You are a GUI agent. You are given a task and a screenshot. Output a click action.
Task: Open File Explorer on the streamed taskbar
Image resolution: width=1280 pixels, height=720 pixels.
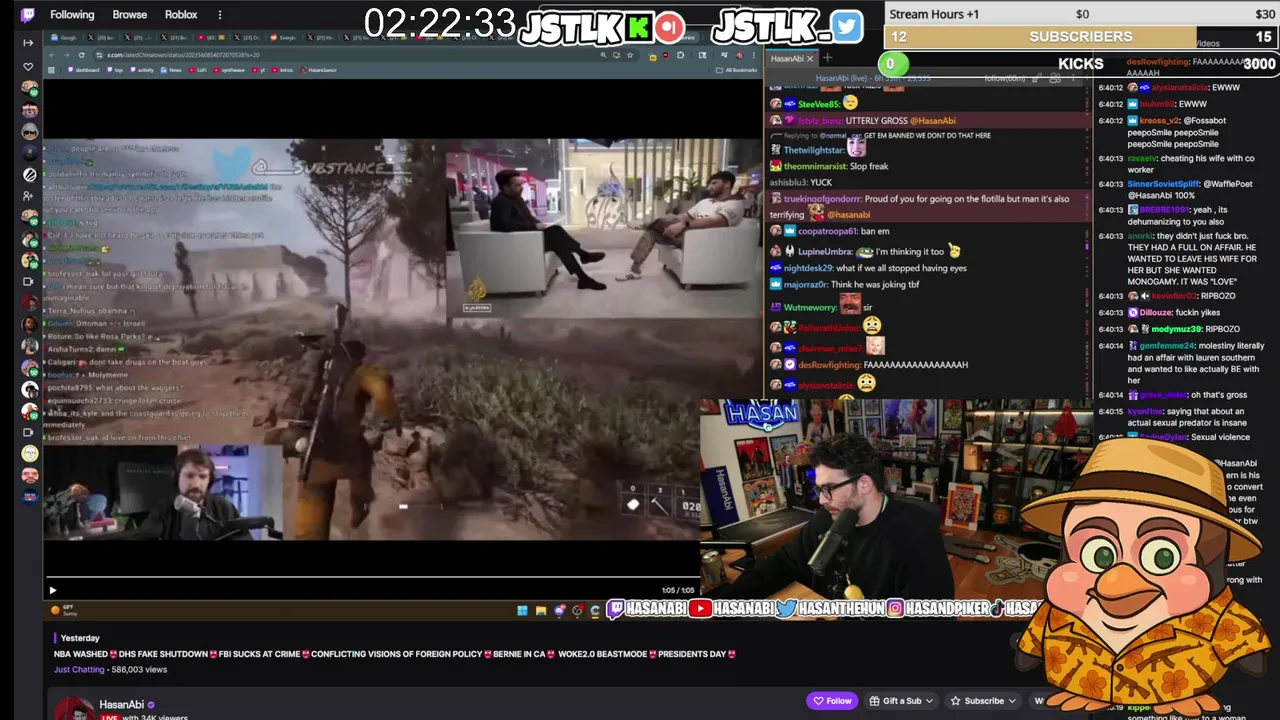[541, 610]
